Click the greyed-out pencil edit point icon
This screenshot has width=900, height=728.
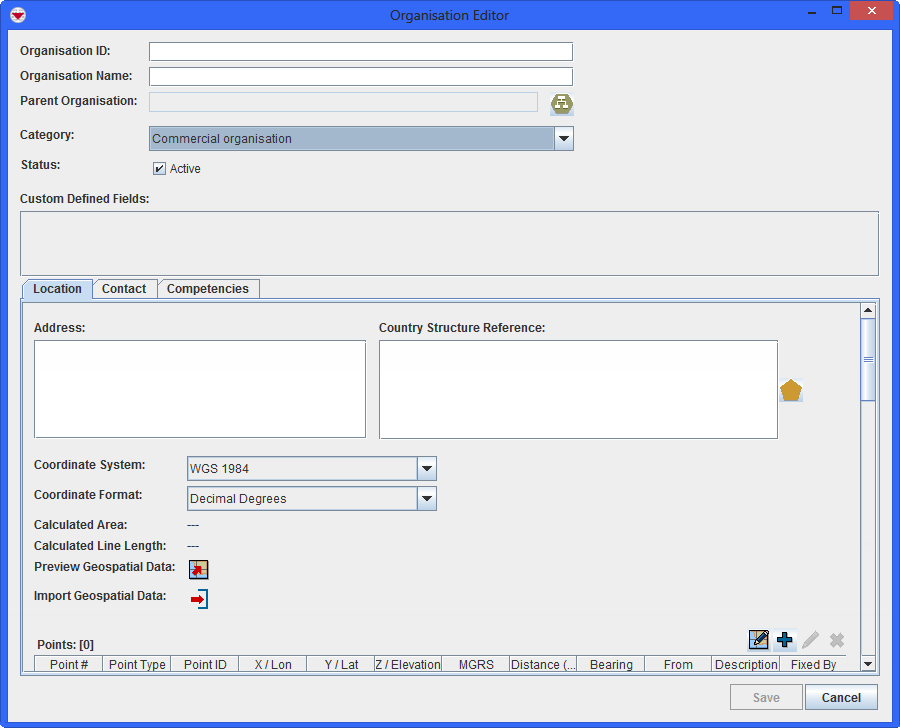point(811,640)
